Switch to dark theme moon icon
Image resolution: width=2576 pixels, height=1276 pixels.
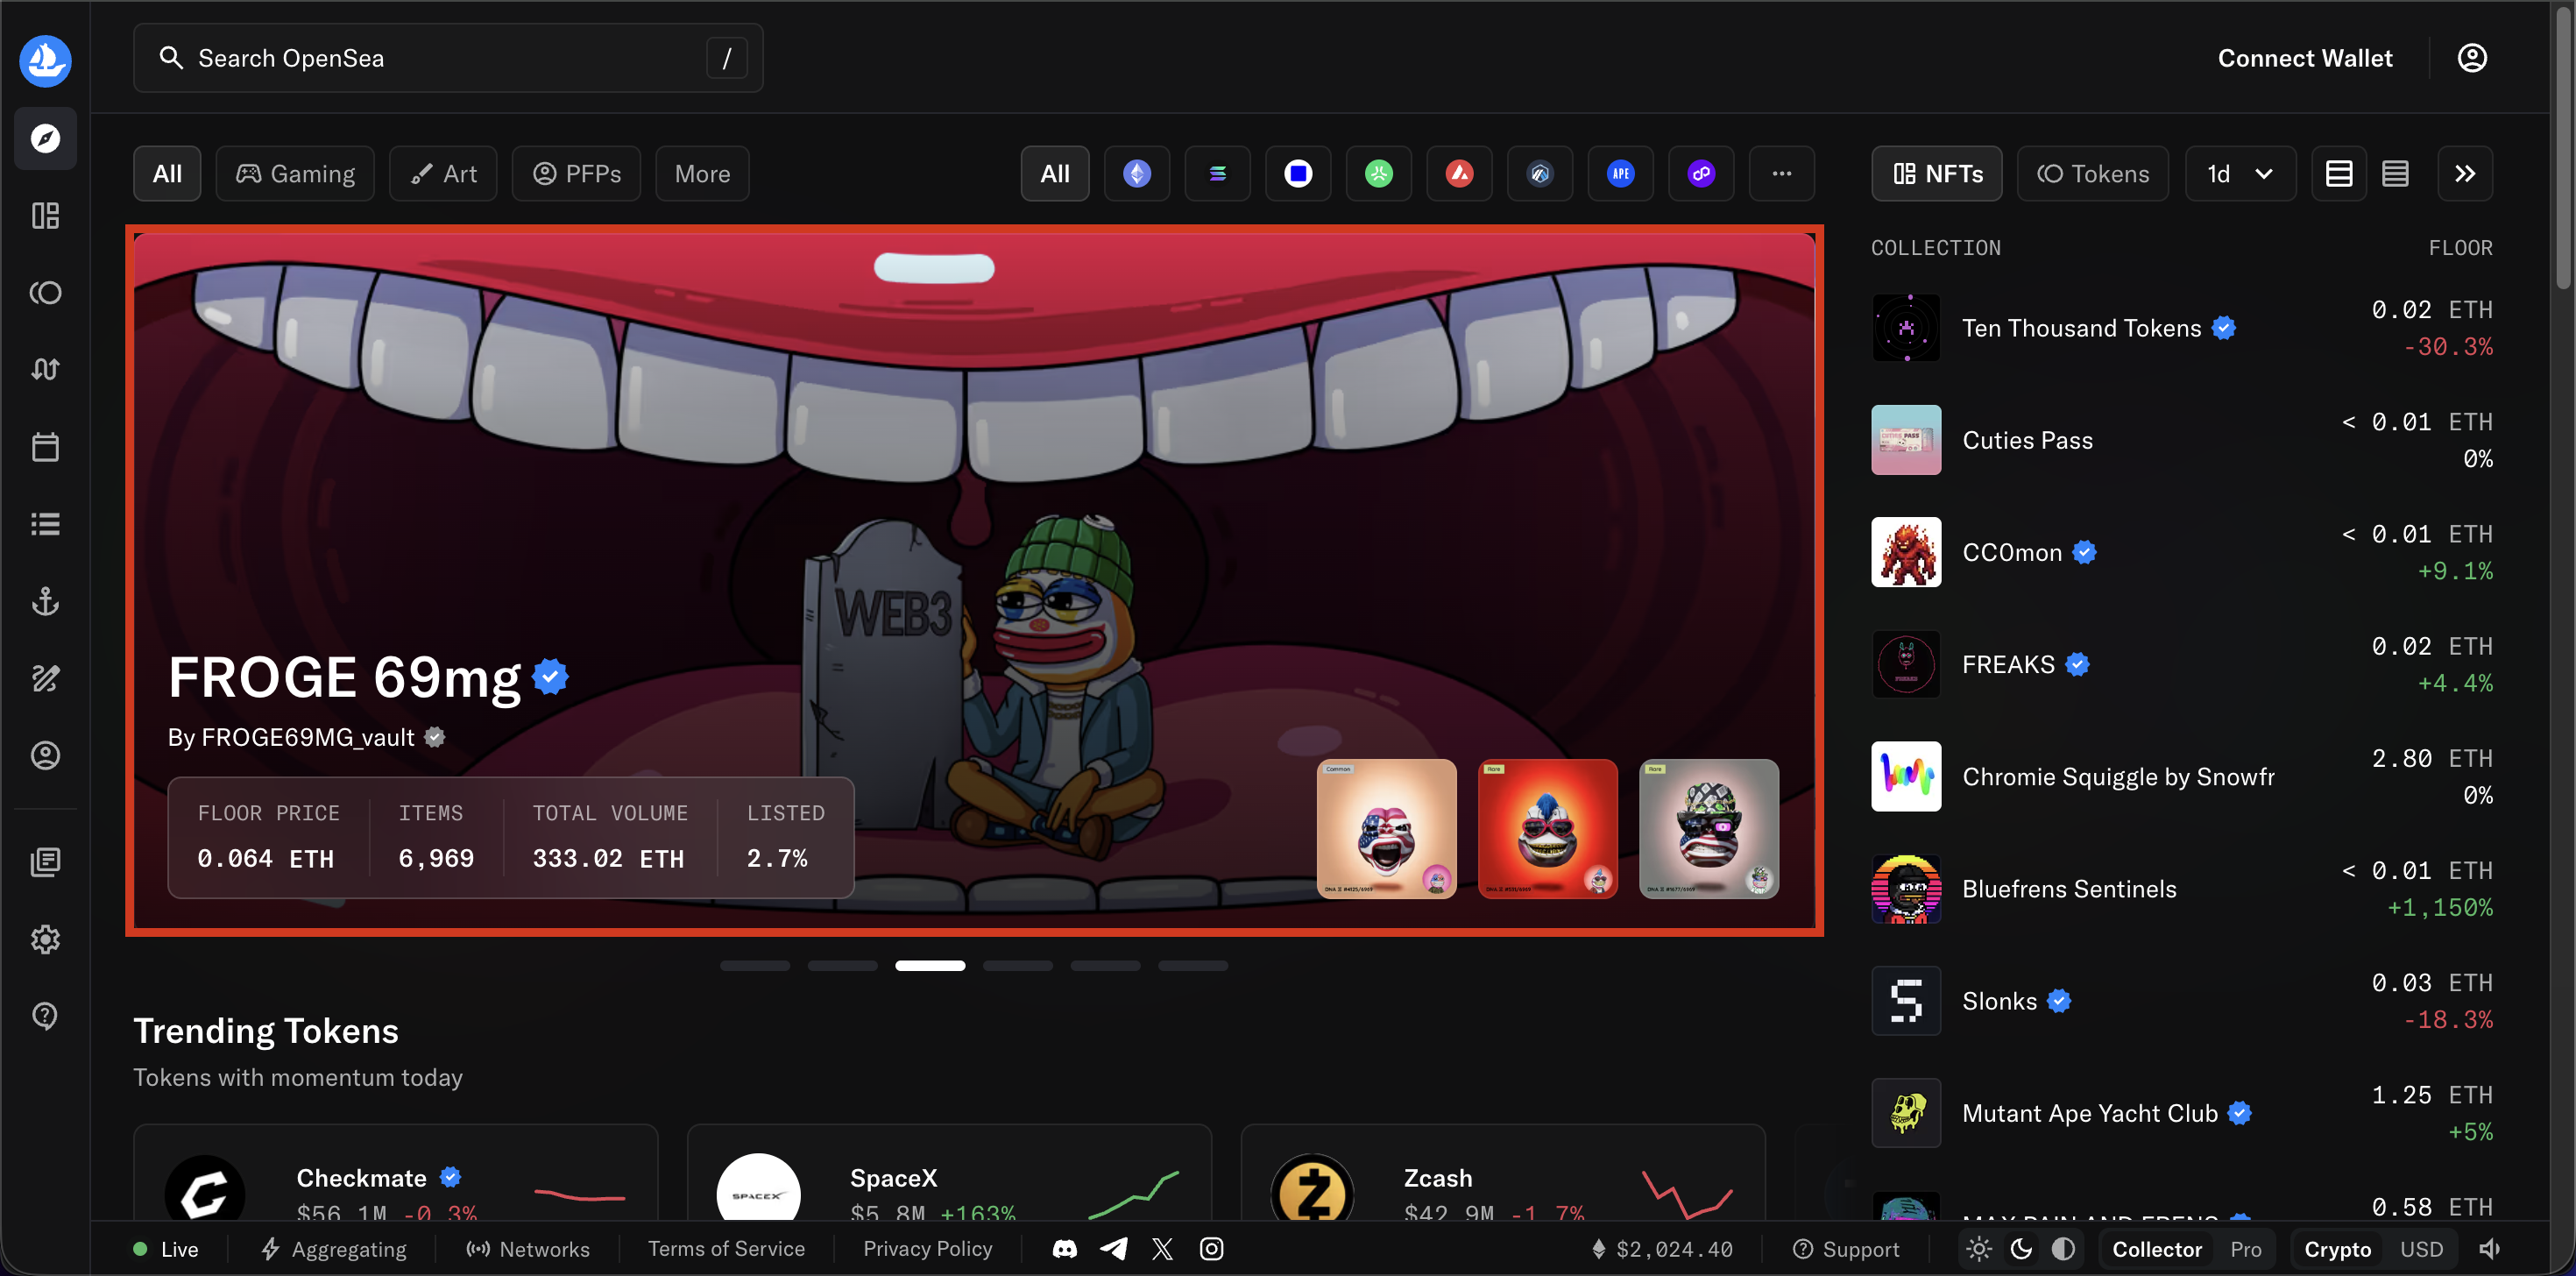click(x=2021, y=1249)
